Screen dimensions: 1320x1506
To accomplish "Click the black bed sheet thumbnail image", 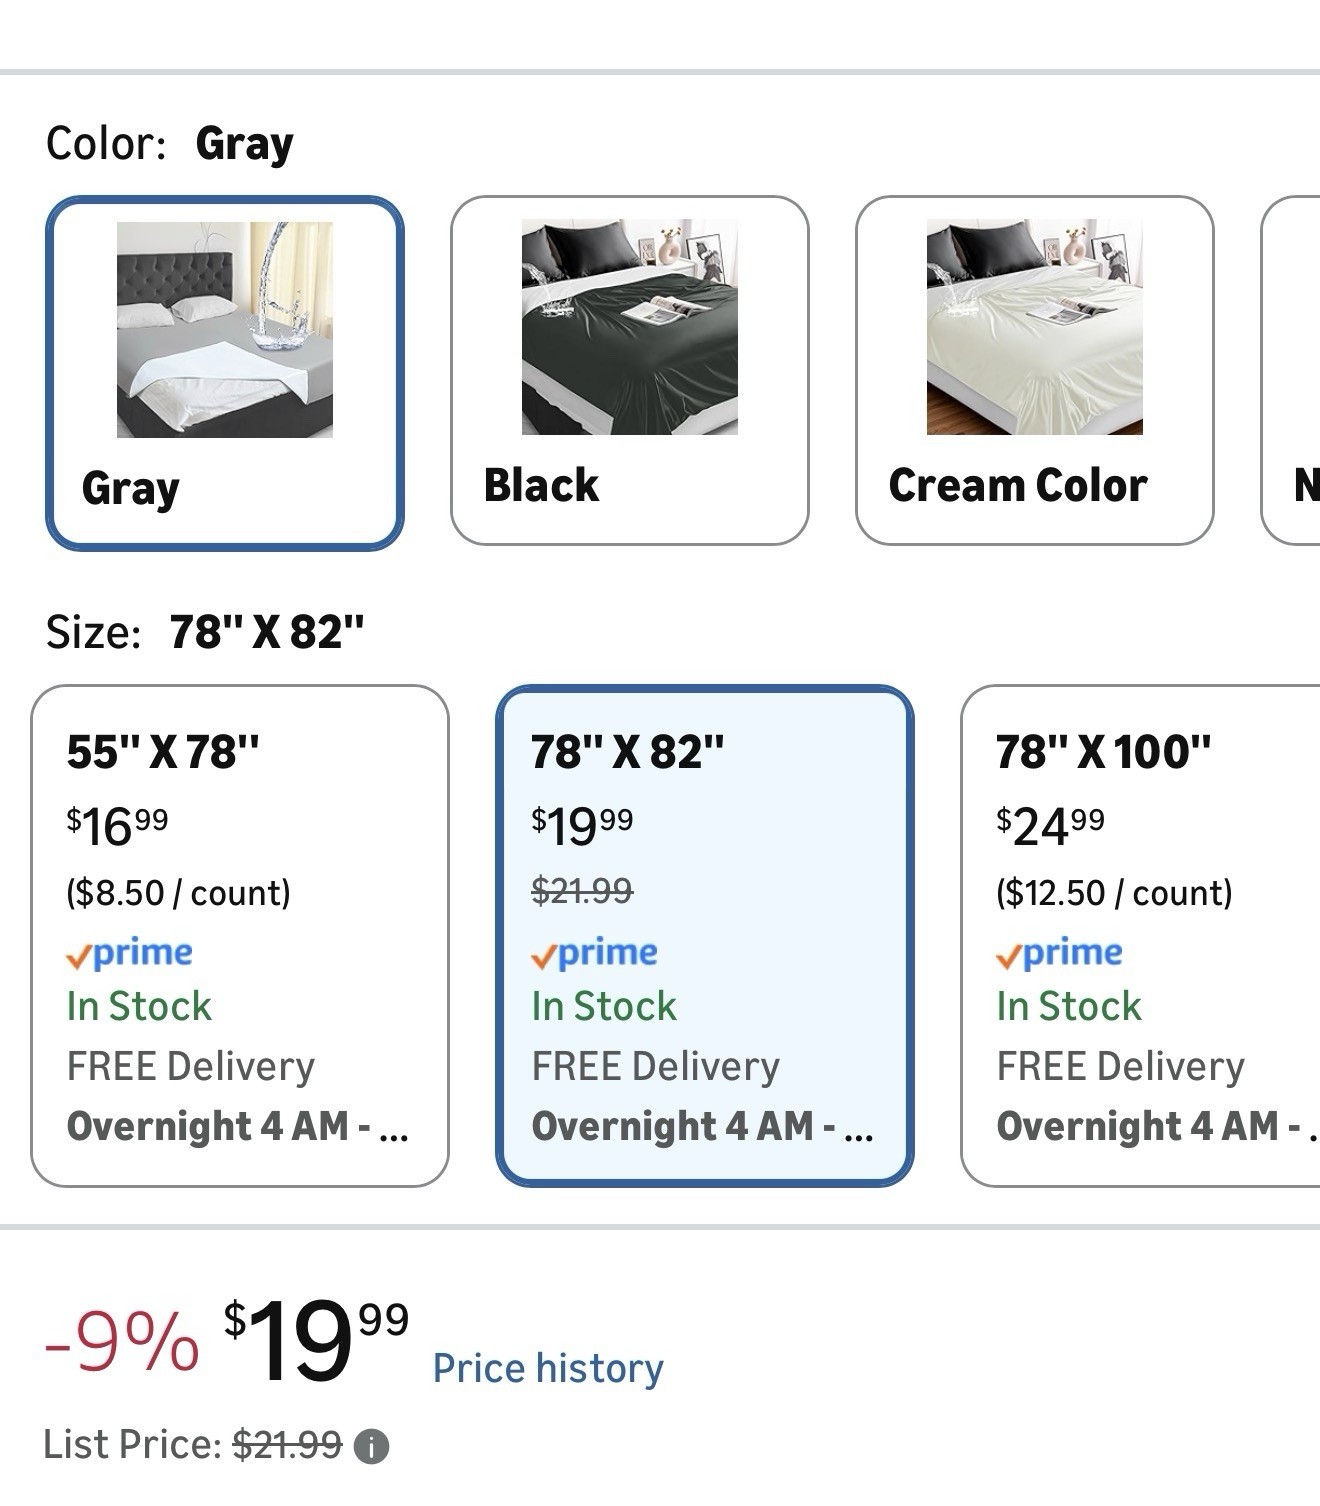I will point(629,327).
